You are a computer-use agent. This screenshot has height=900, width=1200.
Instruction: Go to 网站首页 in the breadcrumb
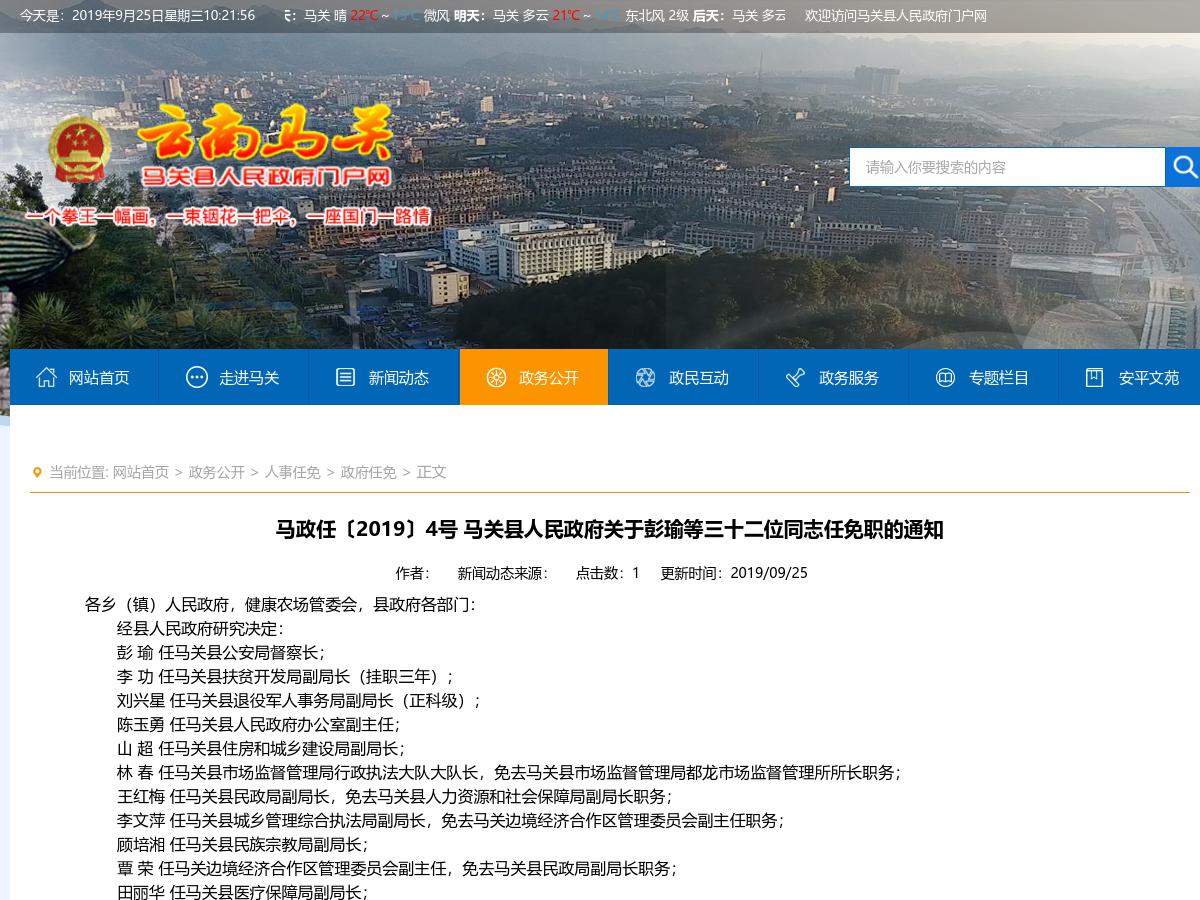click(x=141, y=472)
